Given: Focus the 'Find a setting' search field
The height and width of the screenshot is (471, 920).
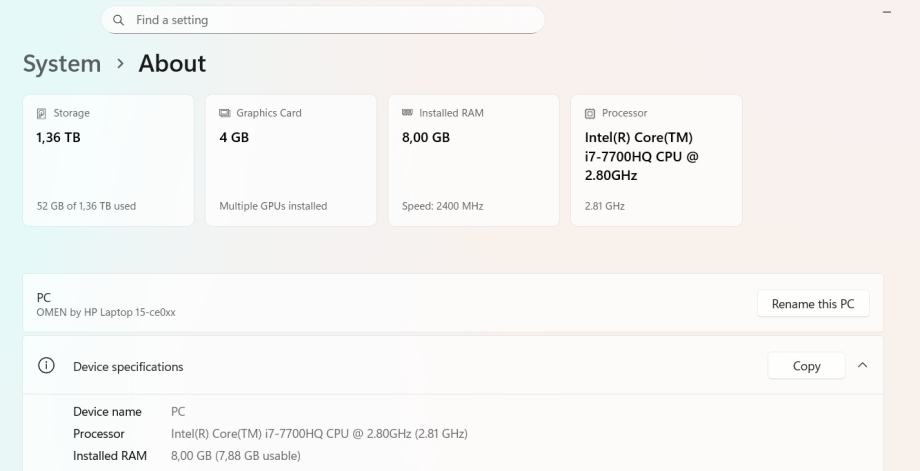Looking at the screenshot, I should click(330, 20).
